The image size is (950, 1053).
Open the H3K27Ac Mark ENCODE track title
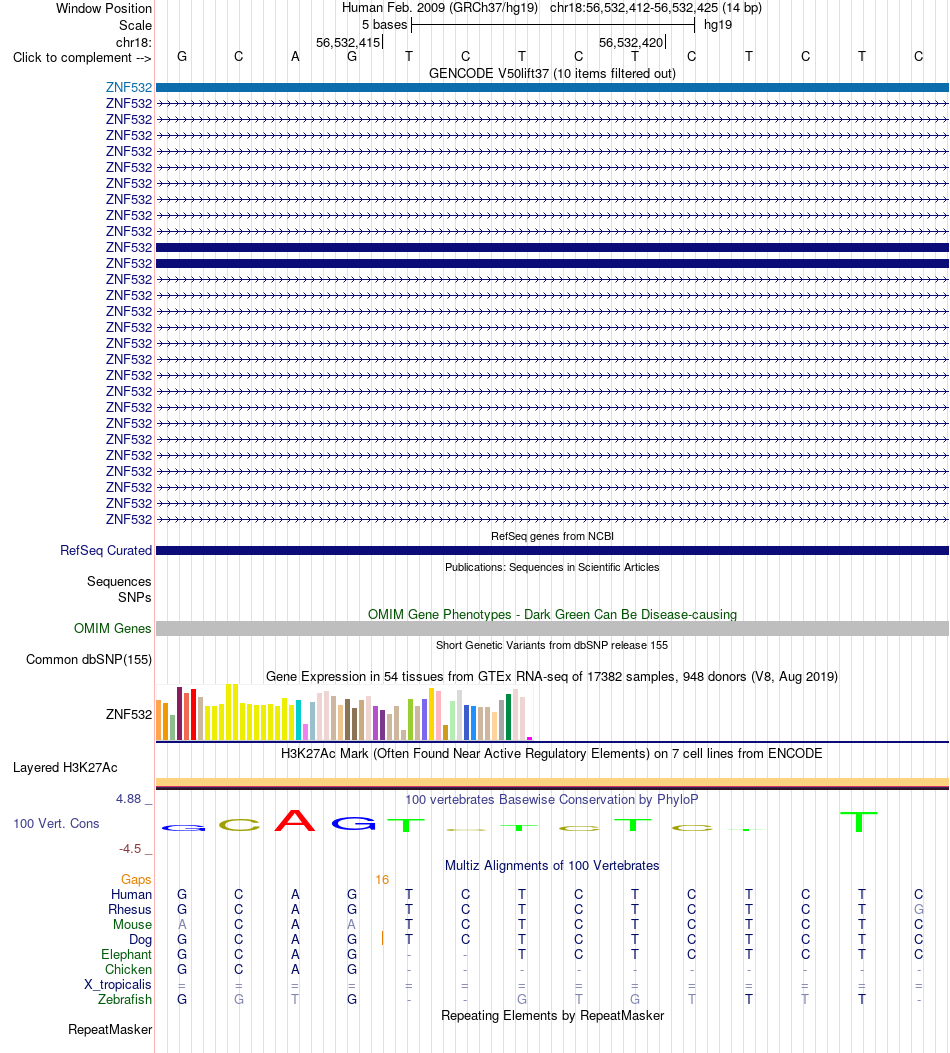click(x=552, y=753)
